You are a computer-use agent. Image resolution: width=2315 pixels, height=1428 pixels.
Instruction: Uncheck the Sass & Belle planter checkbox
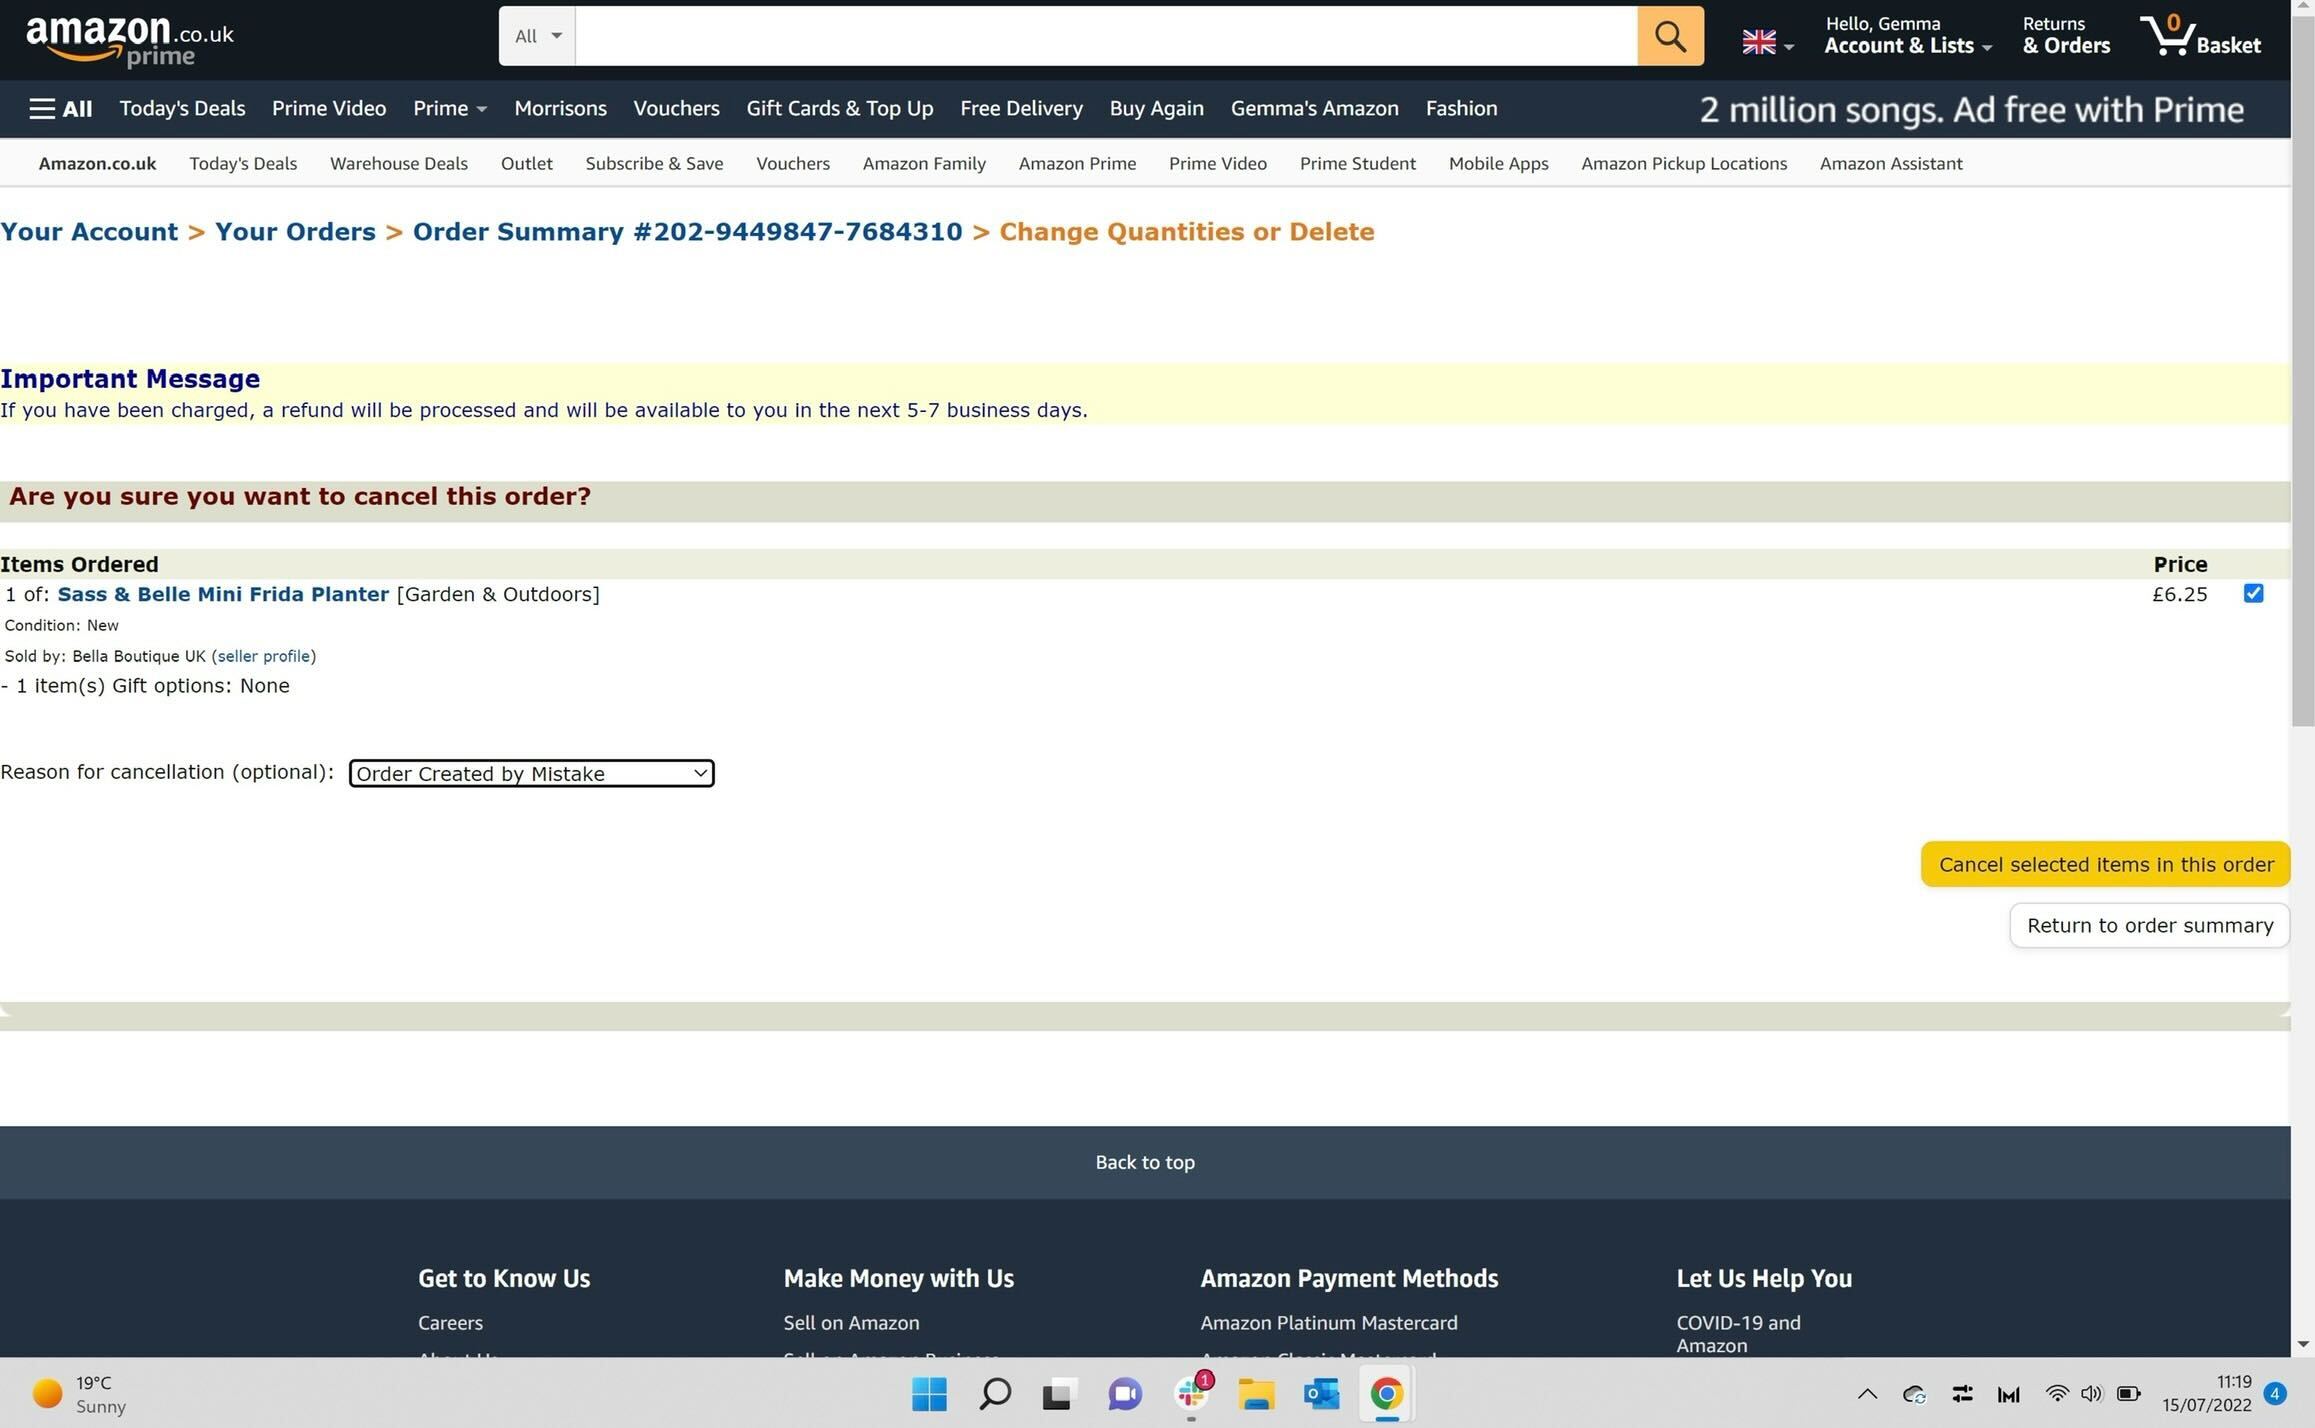[2253, 594]
